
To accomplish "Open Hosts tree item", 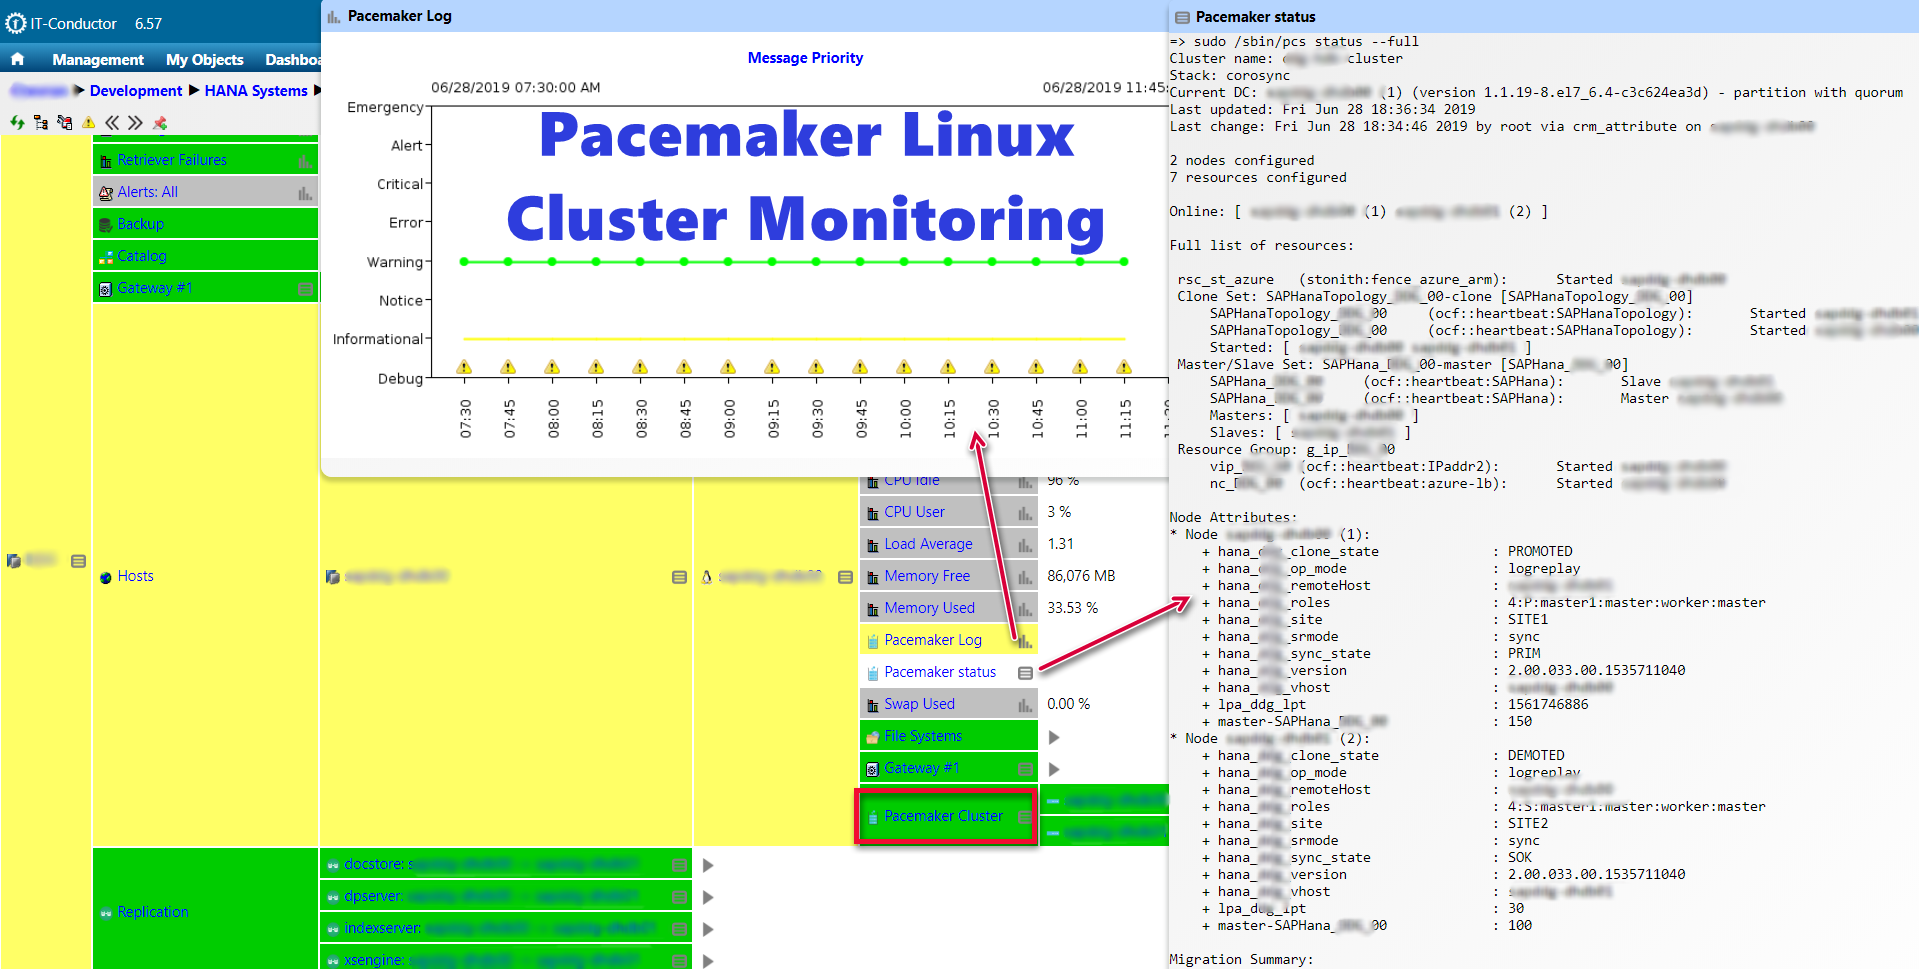I will (136, 576).
